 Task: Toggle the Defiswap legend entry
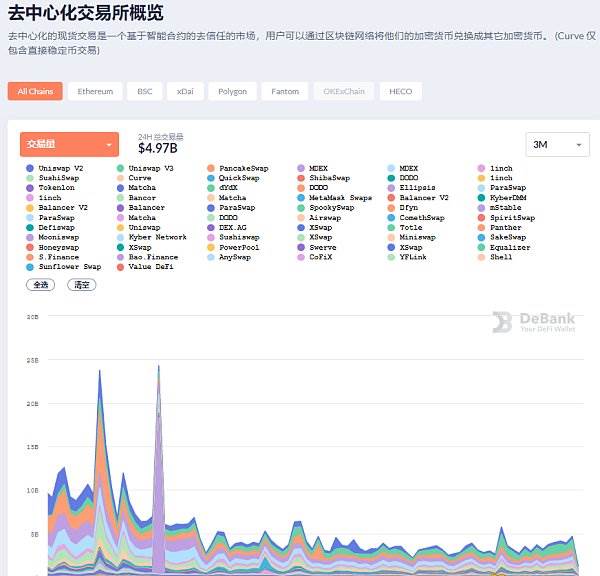[51, 227]
